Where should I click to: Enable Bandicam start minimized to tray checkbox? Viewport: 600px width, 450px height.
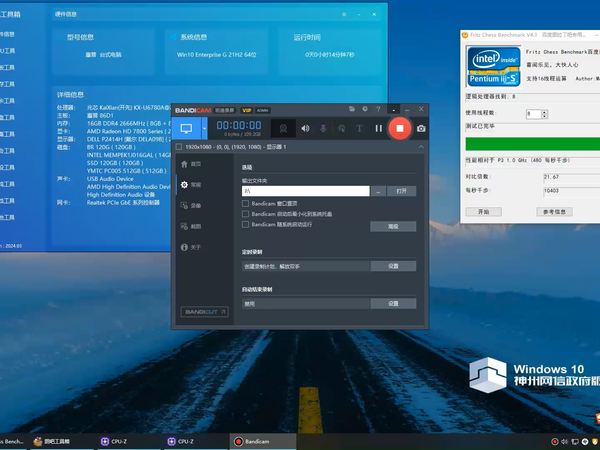(x=246, y=214)
